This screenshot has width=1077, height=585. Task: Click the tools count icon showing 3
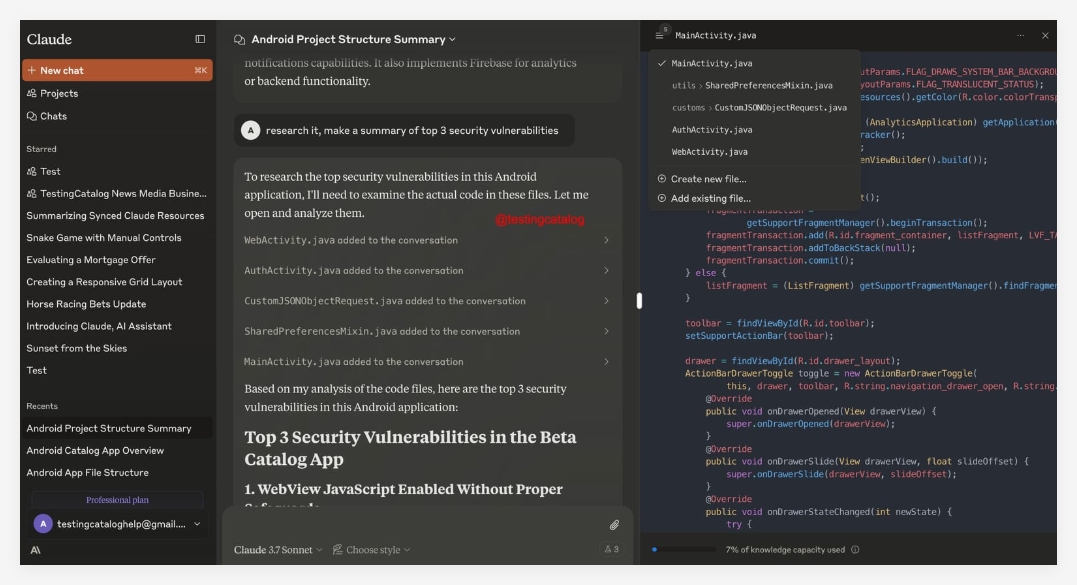611,549
